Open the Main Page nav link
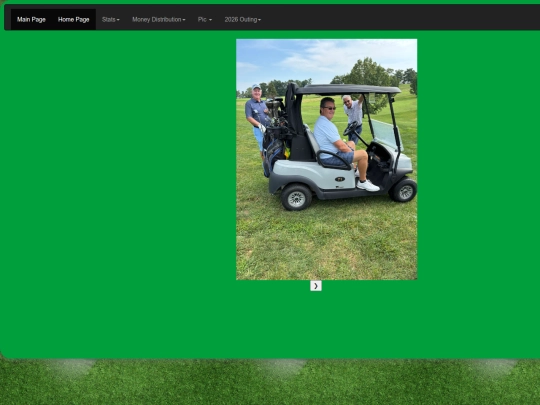 tap(31, 20)
